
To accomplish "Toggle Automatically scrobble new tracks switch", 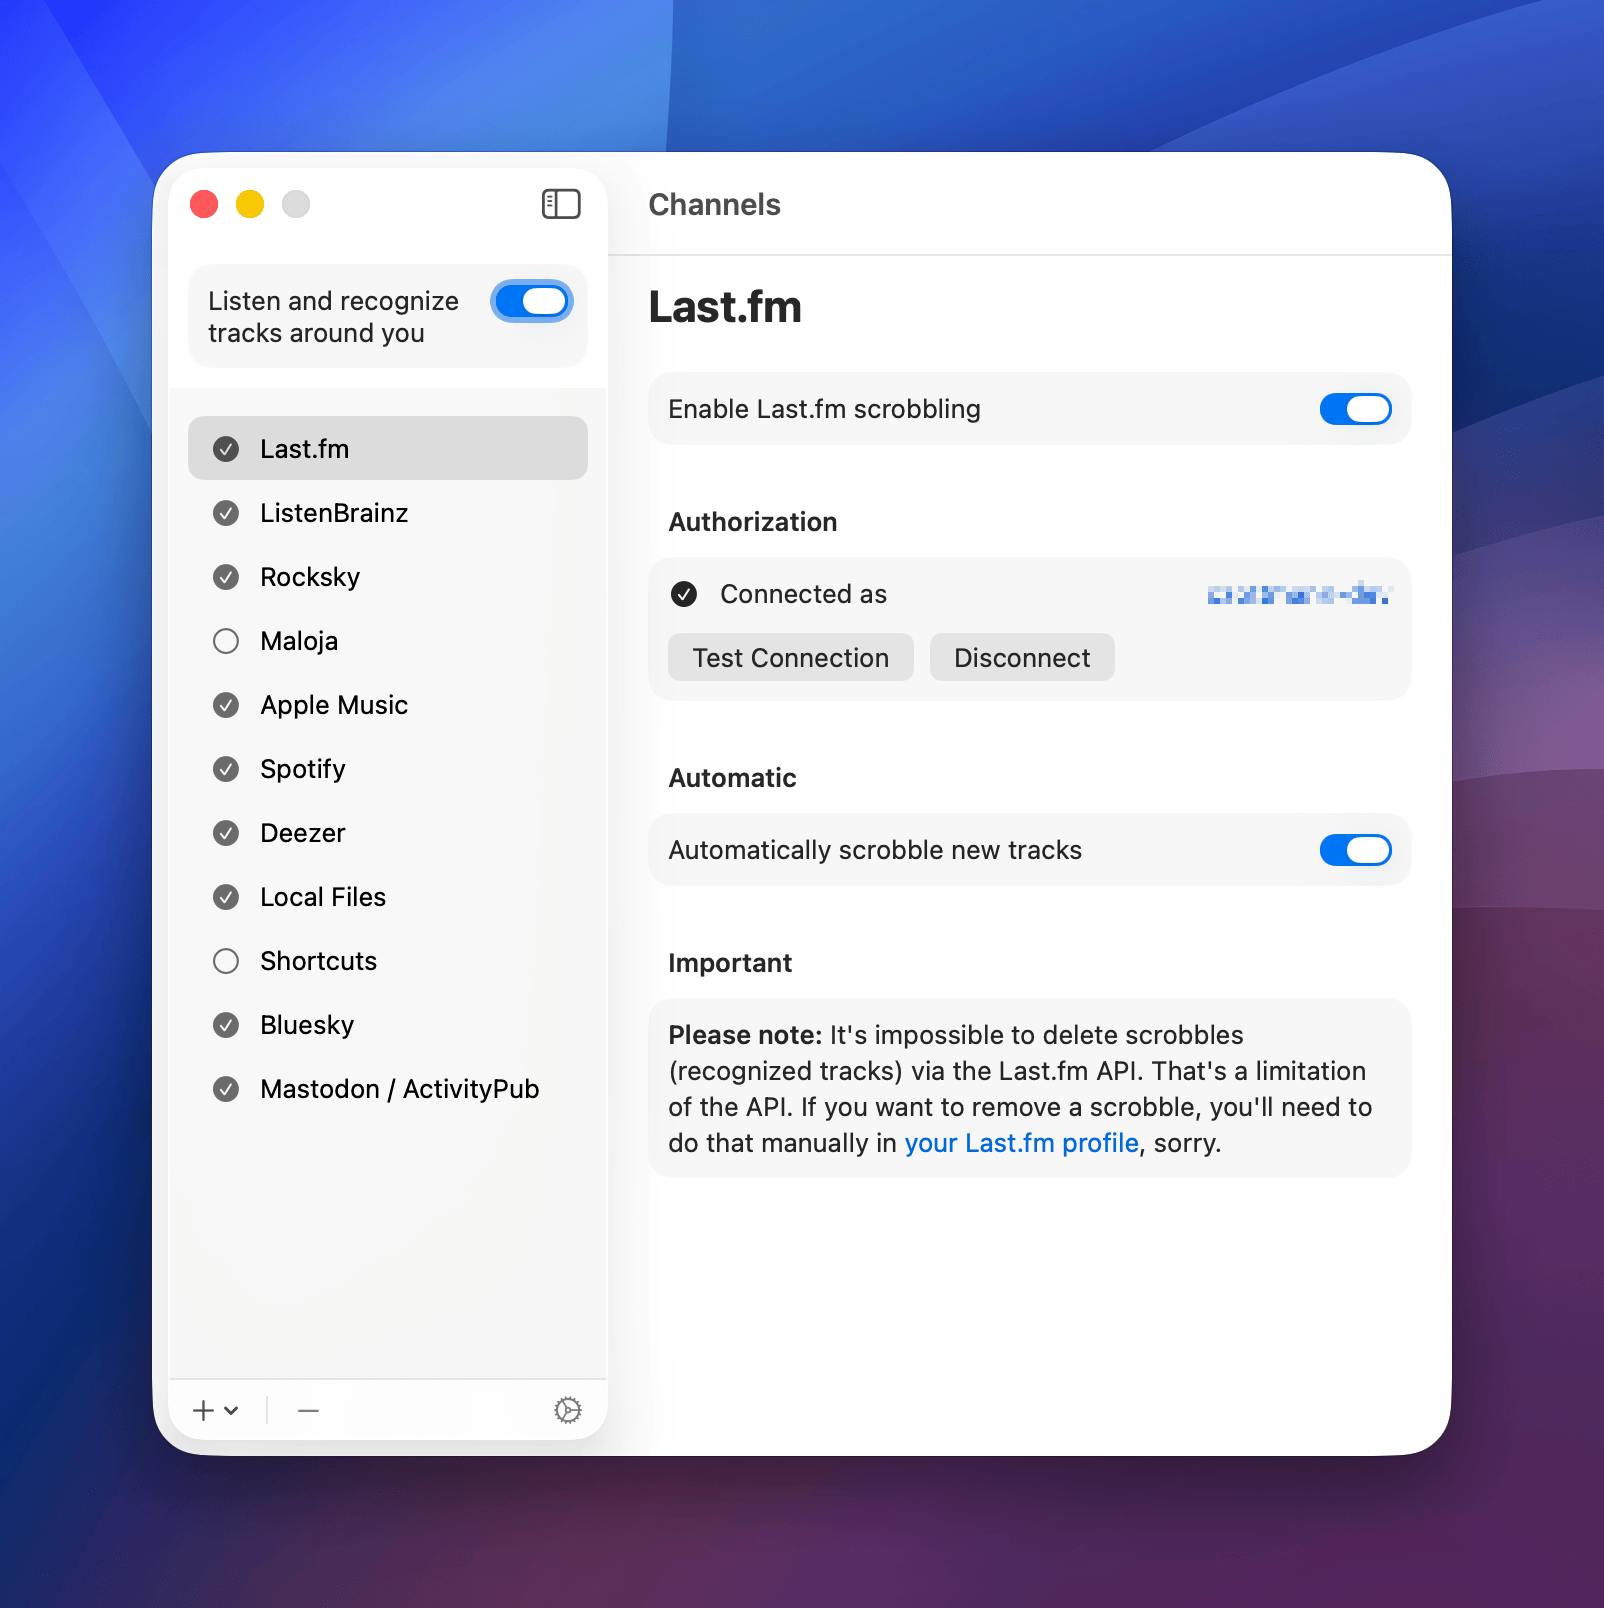I will [1355, 850].
